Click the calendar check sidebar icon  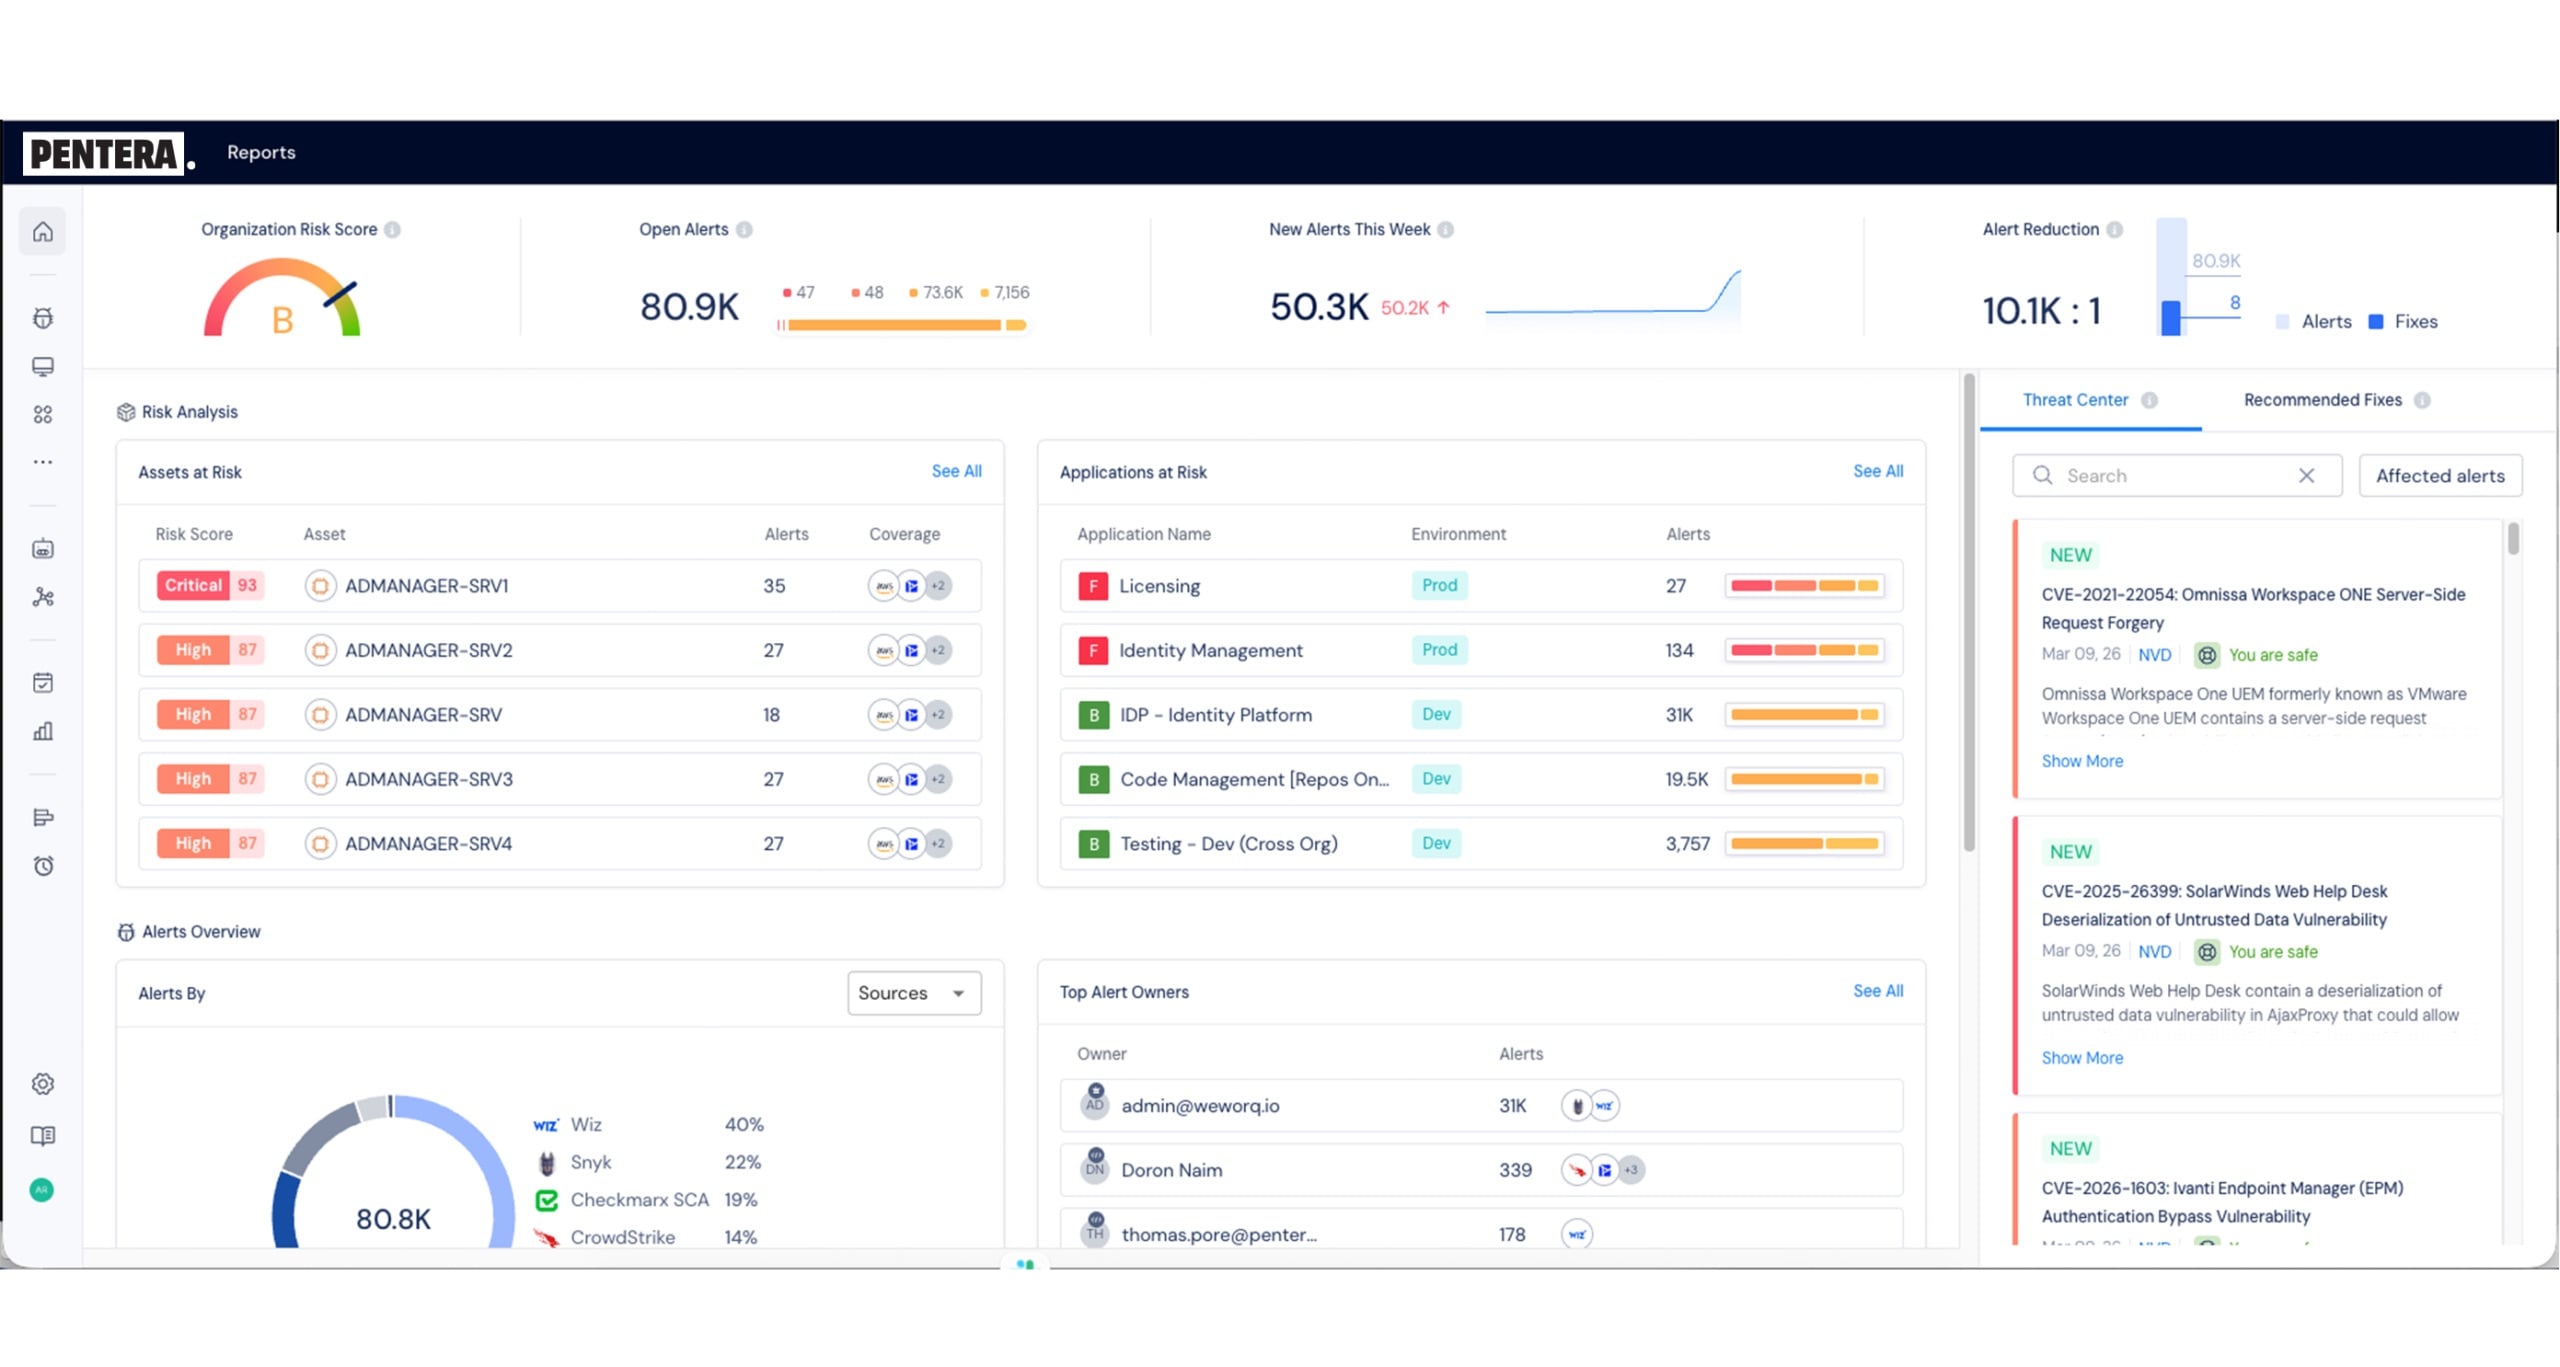[x=42, y=683]
